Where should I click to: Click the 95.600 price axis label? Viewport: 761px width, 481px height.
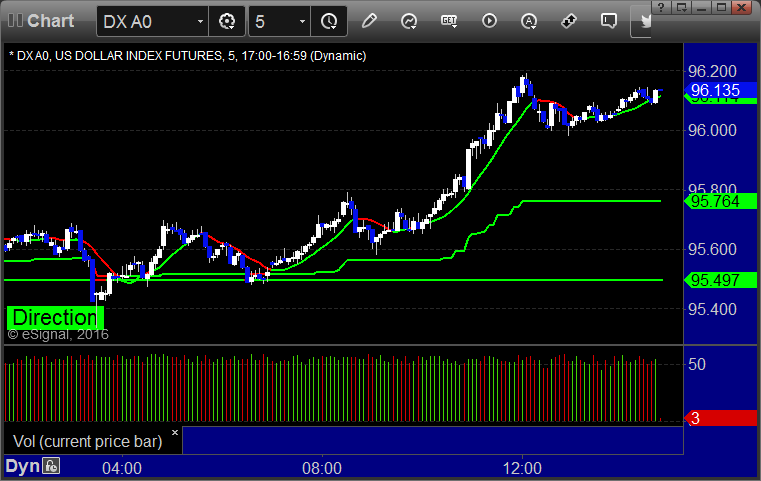pyautogui.click(x=712, y=249)
